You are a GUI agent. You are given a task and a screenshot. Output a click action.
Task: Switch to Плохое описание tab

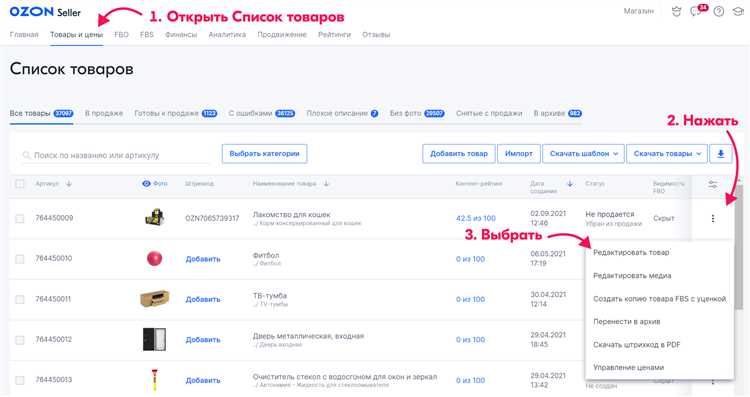point(342,113)
